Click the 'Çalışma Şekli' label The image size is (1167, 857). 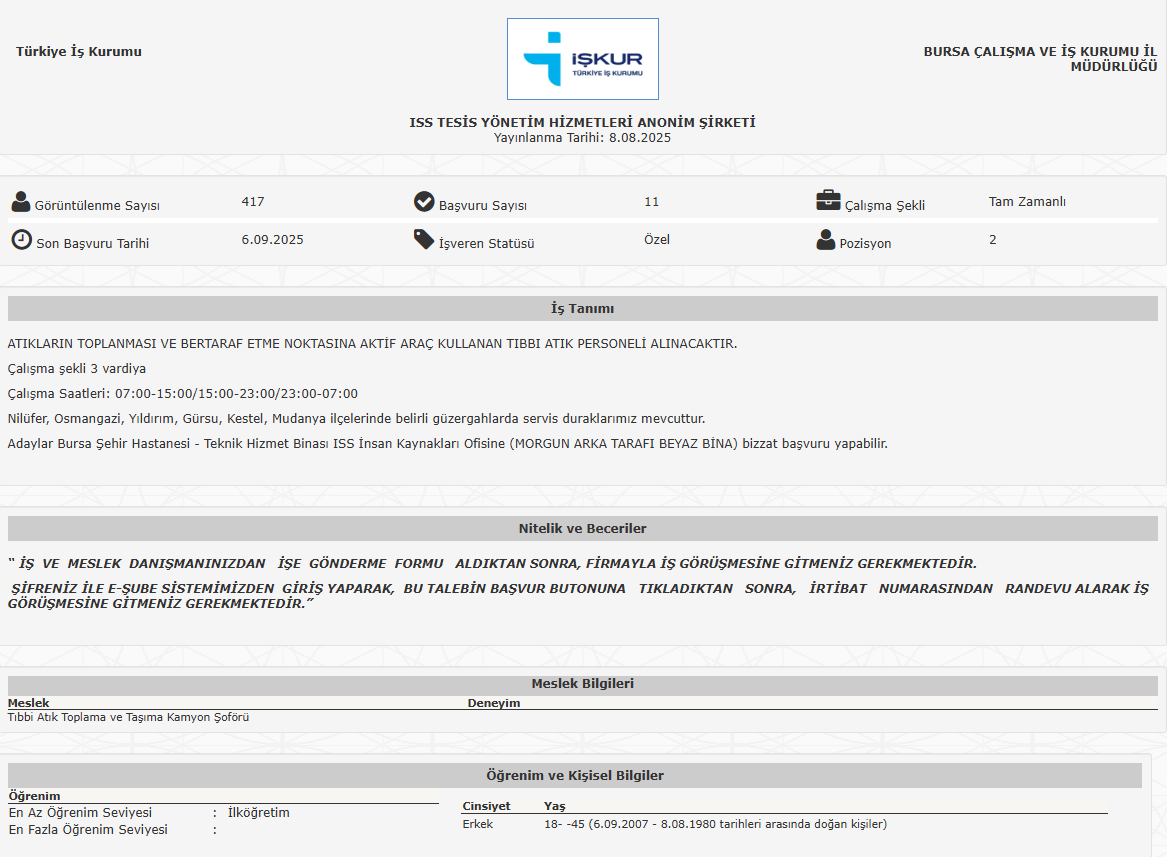(x=885, y=206)
